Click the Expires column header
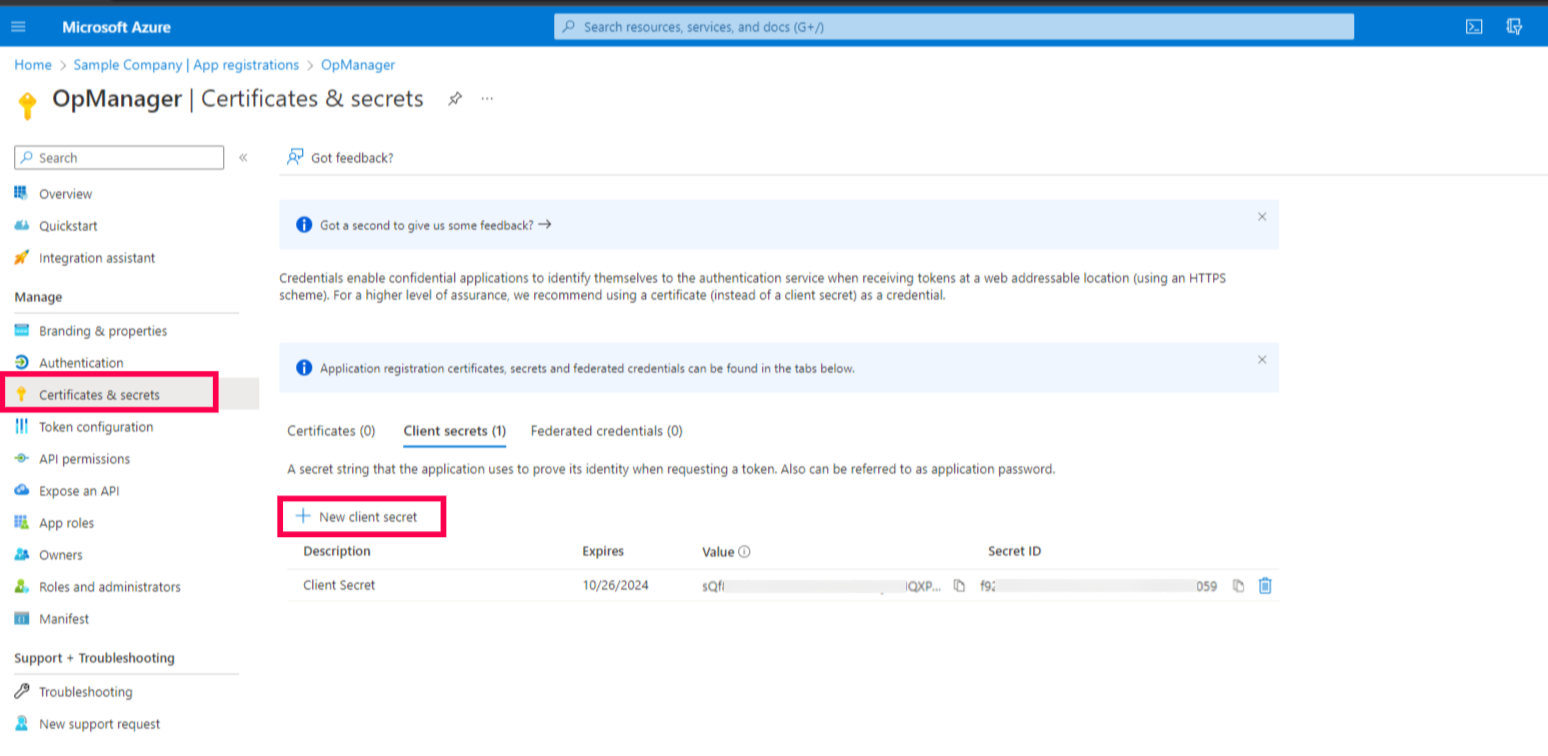 click(603, 551)
